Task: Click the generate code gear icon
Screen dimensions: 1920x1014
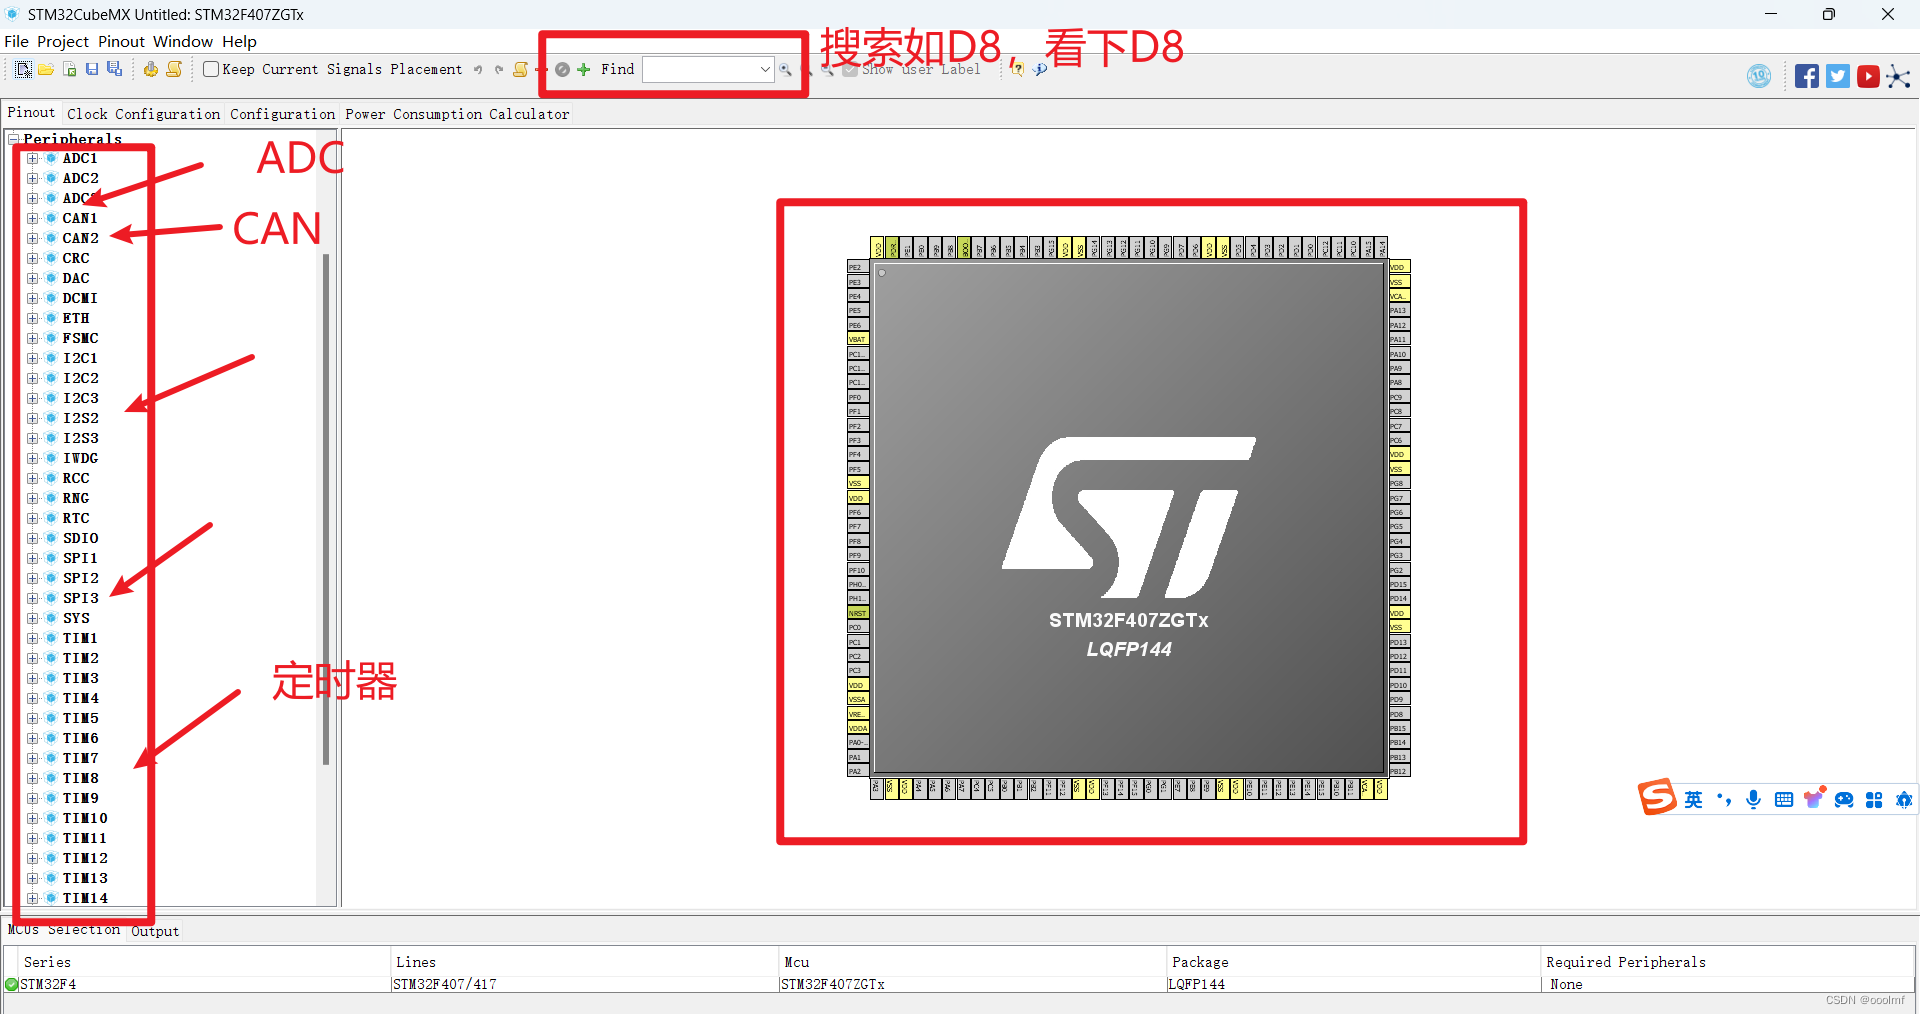Action: point(149,70)
